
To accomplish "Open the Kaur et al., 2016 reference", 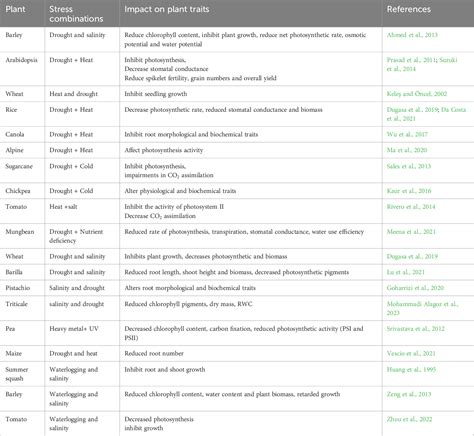I will click(409, 191).
